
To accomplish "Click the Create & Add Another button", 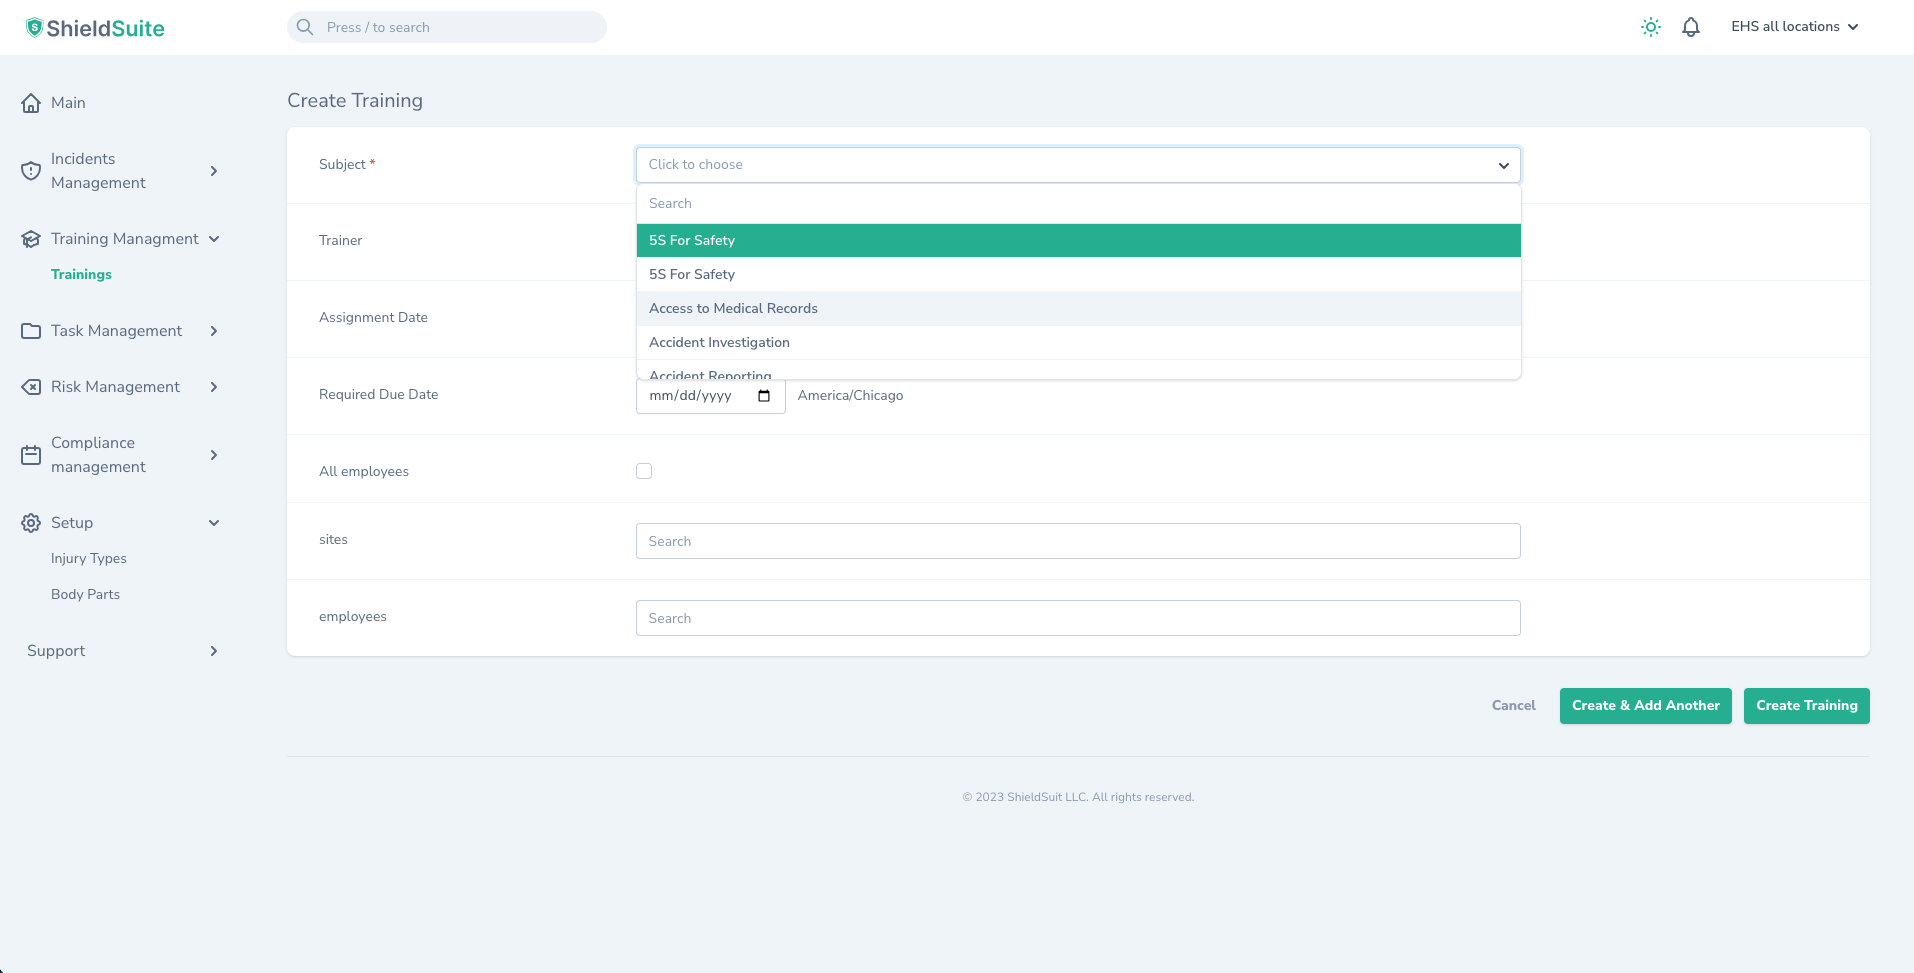I will 1645,706.
